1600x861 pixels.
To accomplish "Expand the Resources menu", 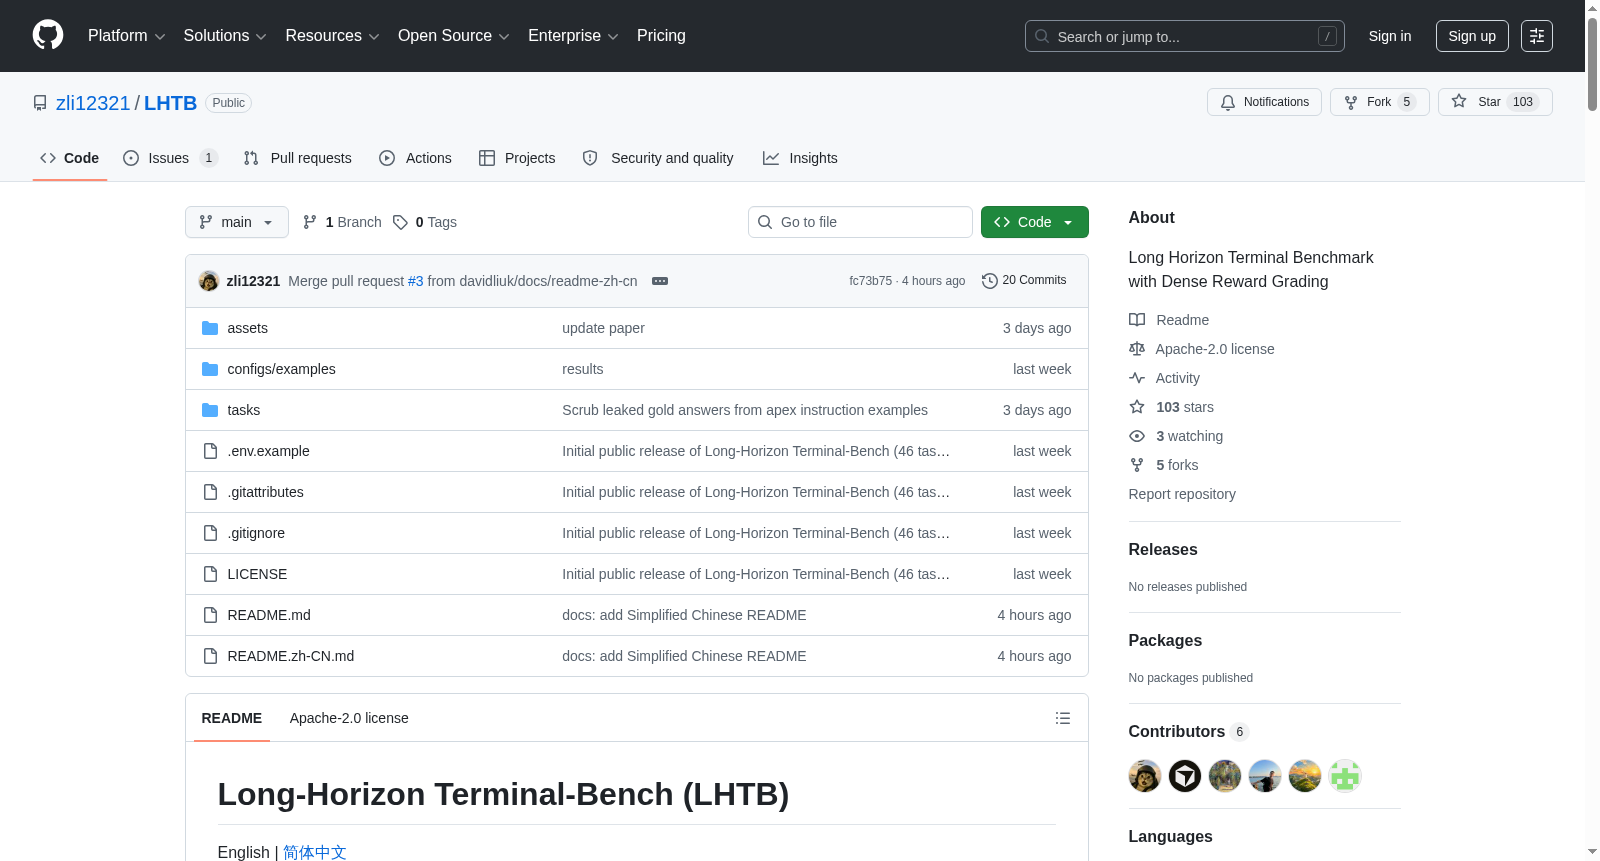I will [332, 36].
